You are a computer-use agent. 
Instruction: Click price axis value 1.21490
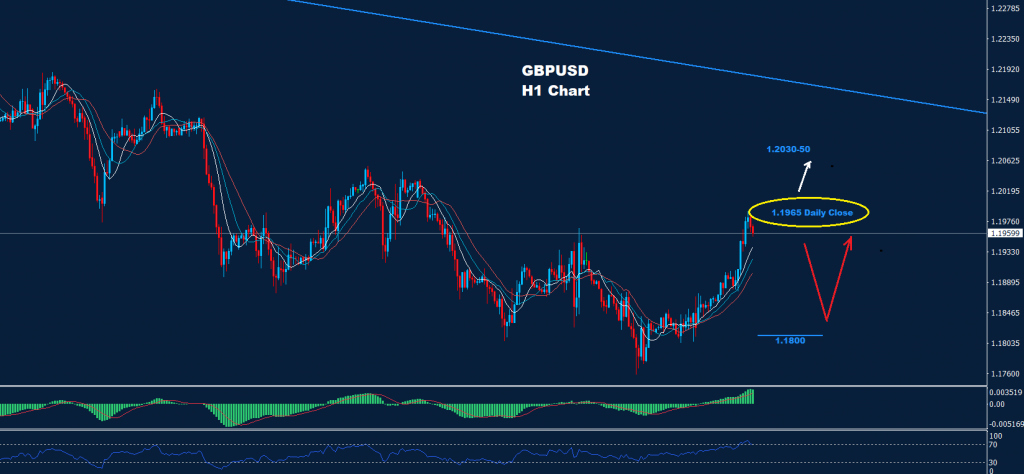pyautogui.click(x=1005, y=100)
